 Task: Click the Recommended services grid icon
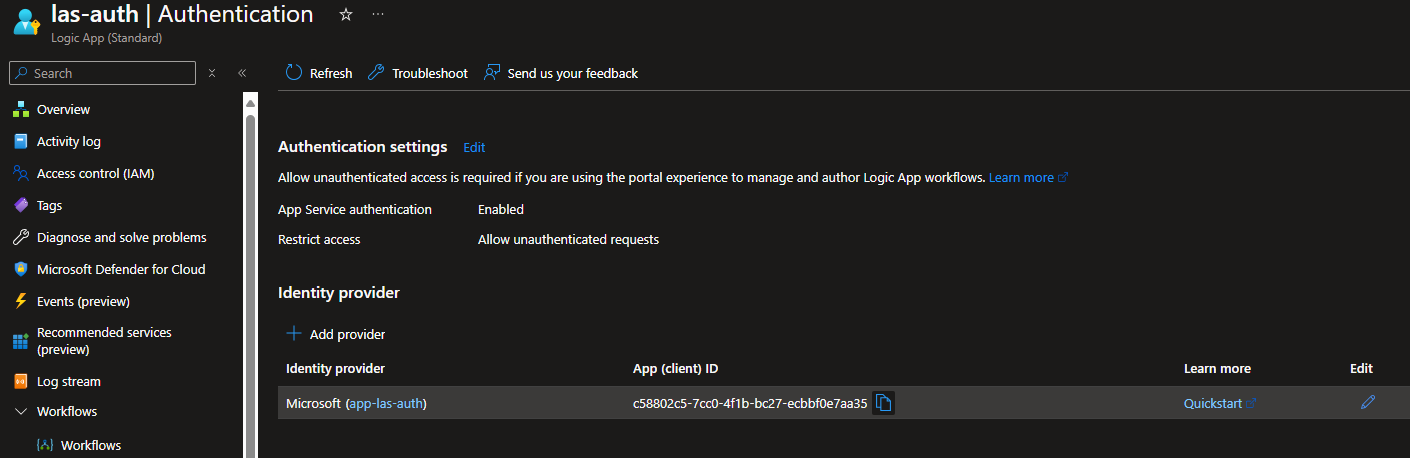click(21, 341)
